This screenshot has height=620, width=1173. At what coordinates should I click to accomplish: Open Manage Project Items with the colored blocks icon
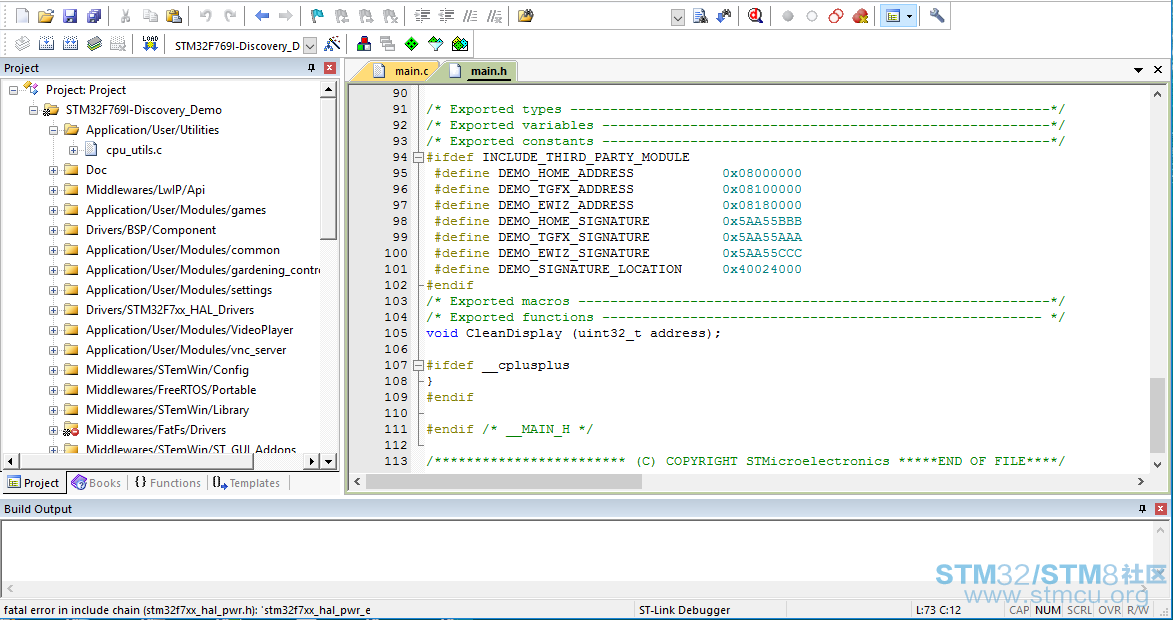[364, 44]
